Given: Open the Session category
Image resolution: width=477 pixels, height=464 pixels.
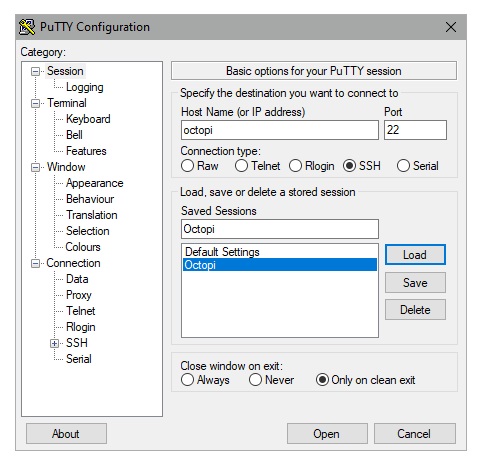Looking at the screenshot, I should (x=65, y=71).
